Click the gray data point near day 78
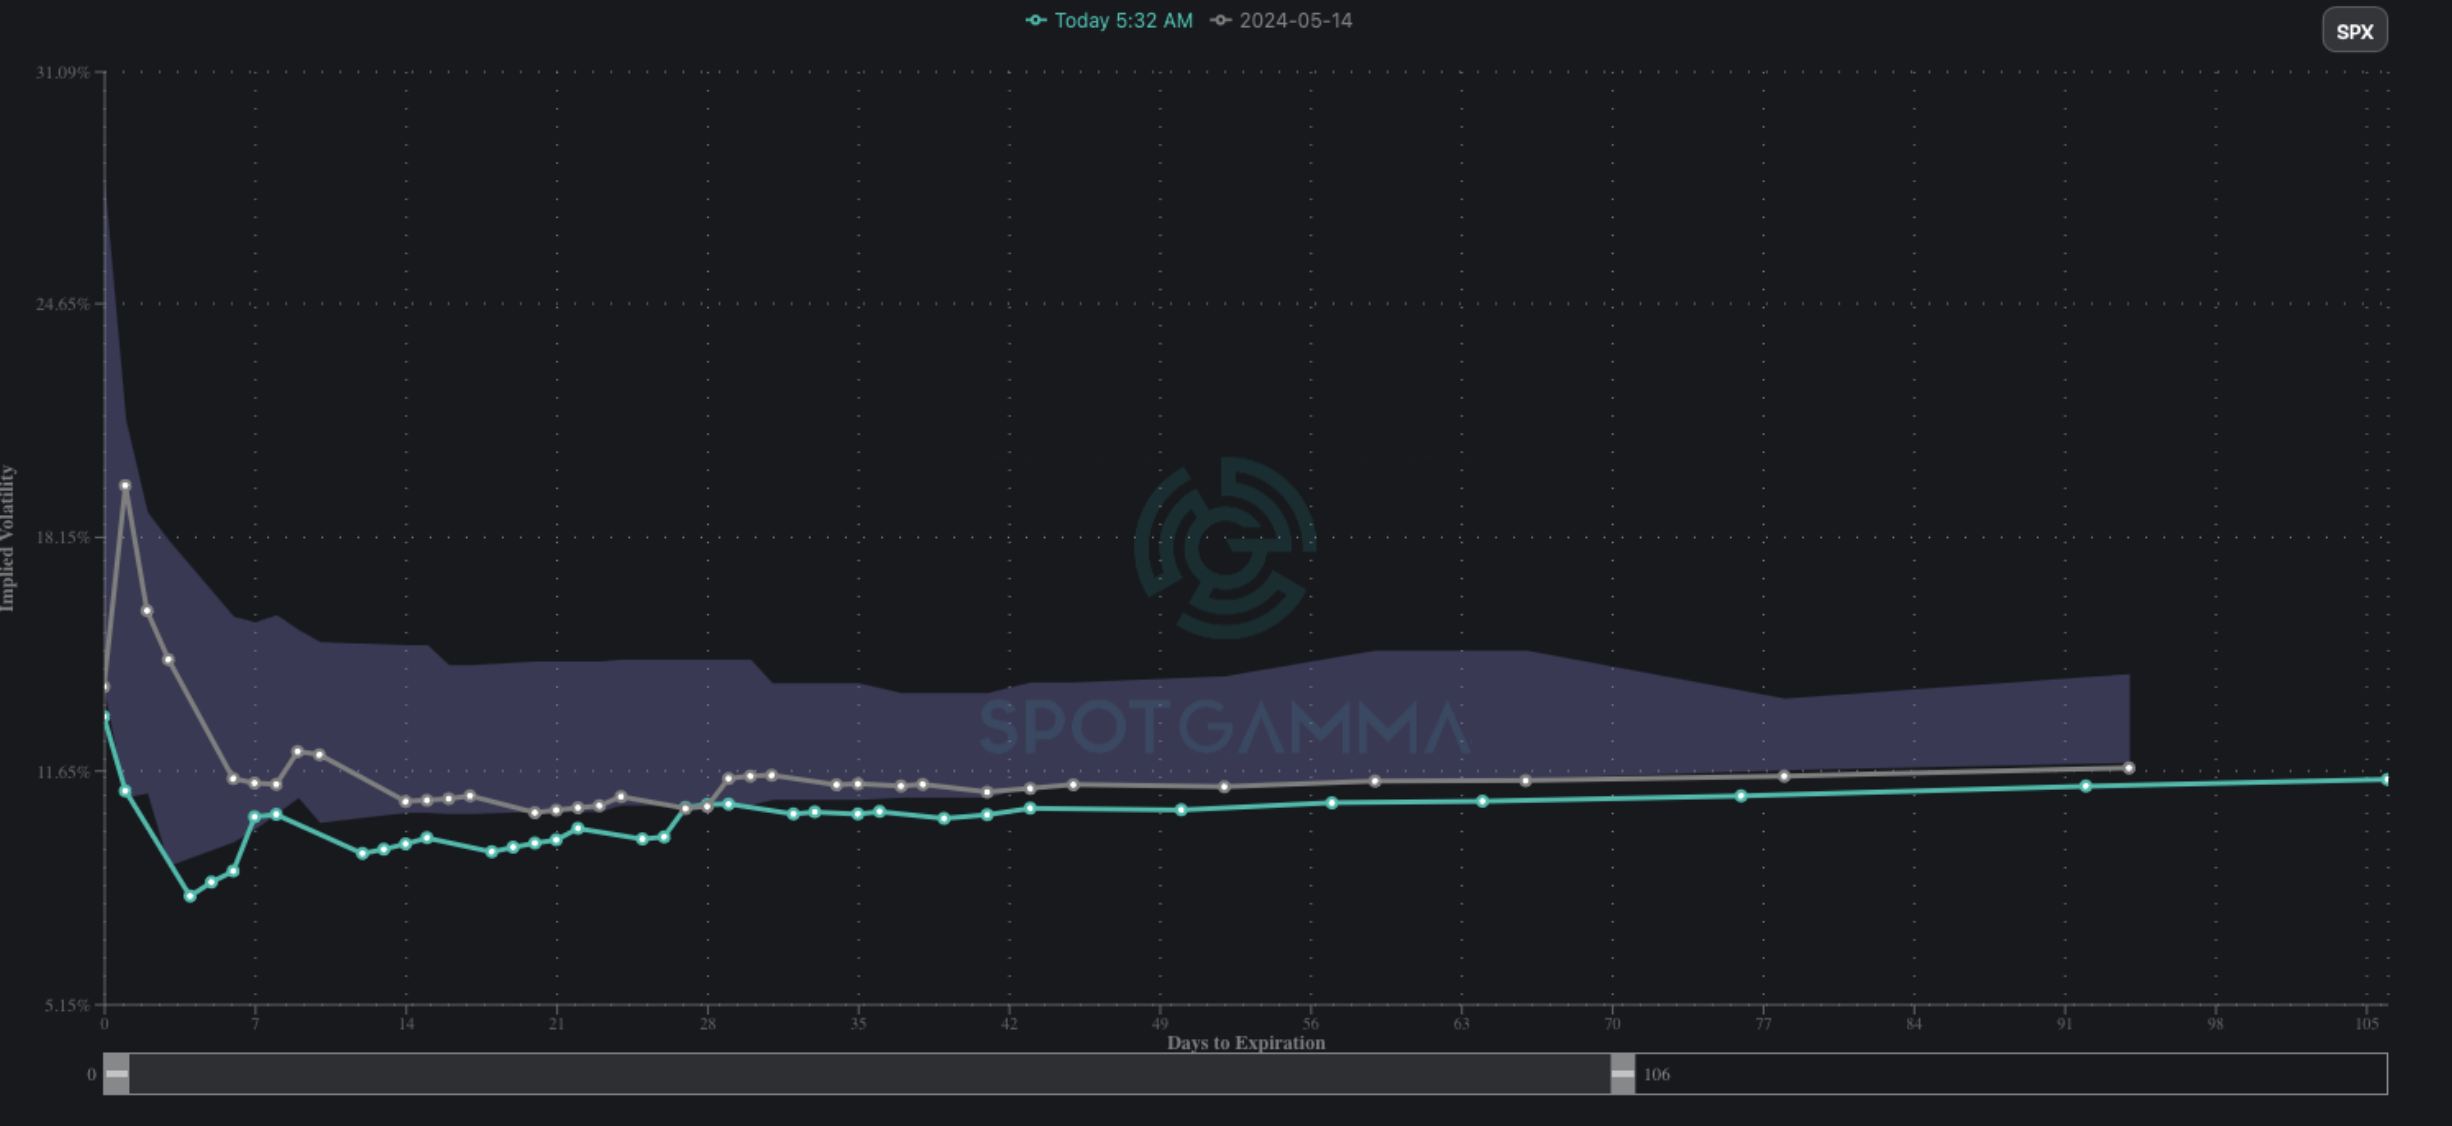This screenshot has width=2452, height=1126. (1784, 776)
